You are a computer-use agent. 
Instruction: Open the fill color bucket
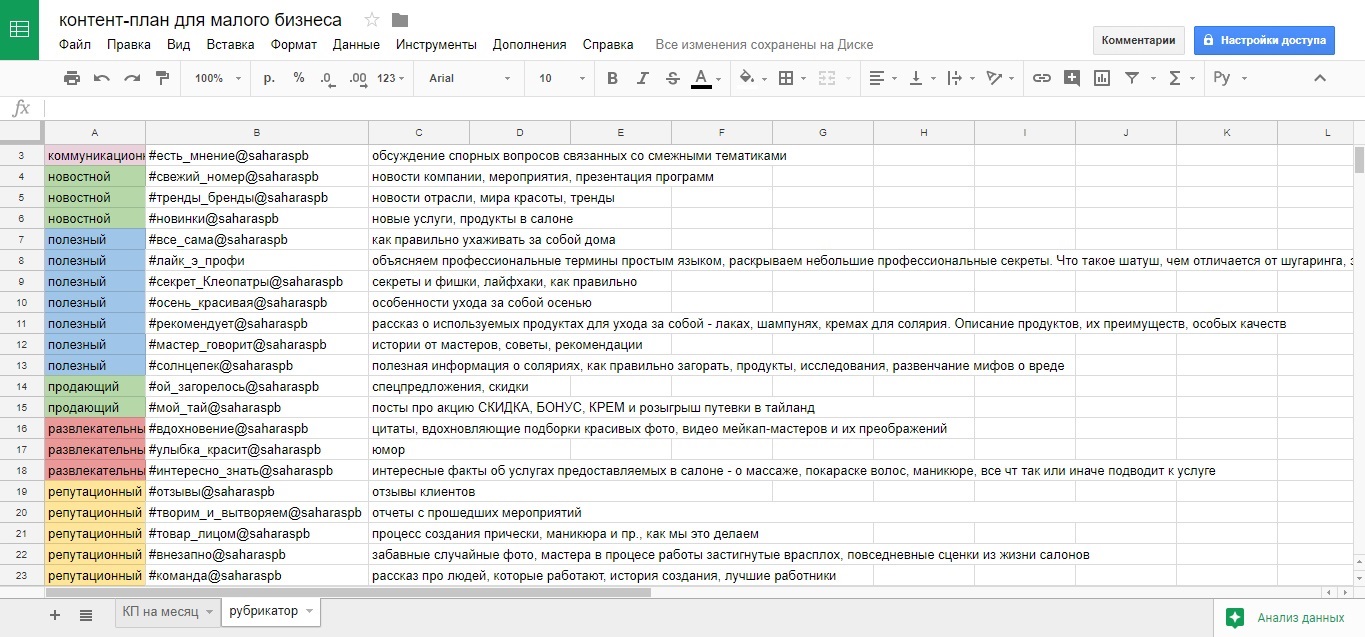pos(752,78)
